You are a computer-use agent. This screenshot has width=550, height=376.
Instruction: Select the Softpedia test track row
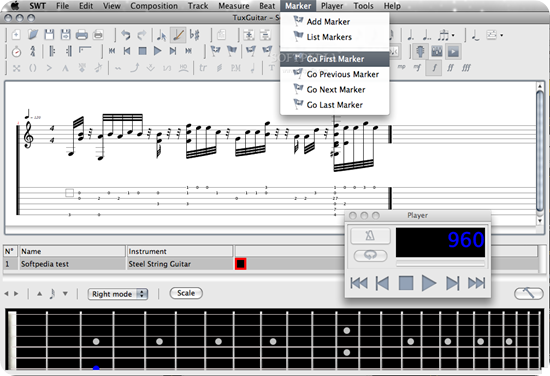pyautogui.click(x=269, y=264)
